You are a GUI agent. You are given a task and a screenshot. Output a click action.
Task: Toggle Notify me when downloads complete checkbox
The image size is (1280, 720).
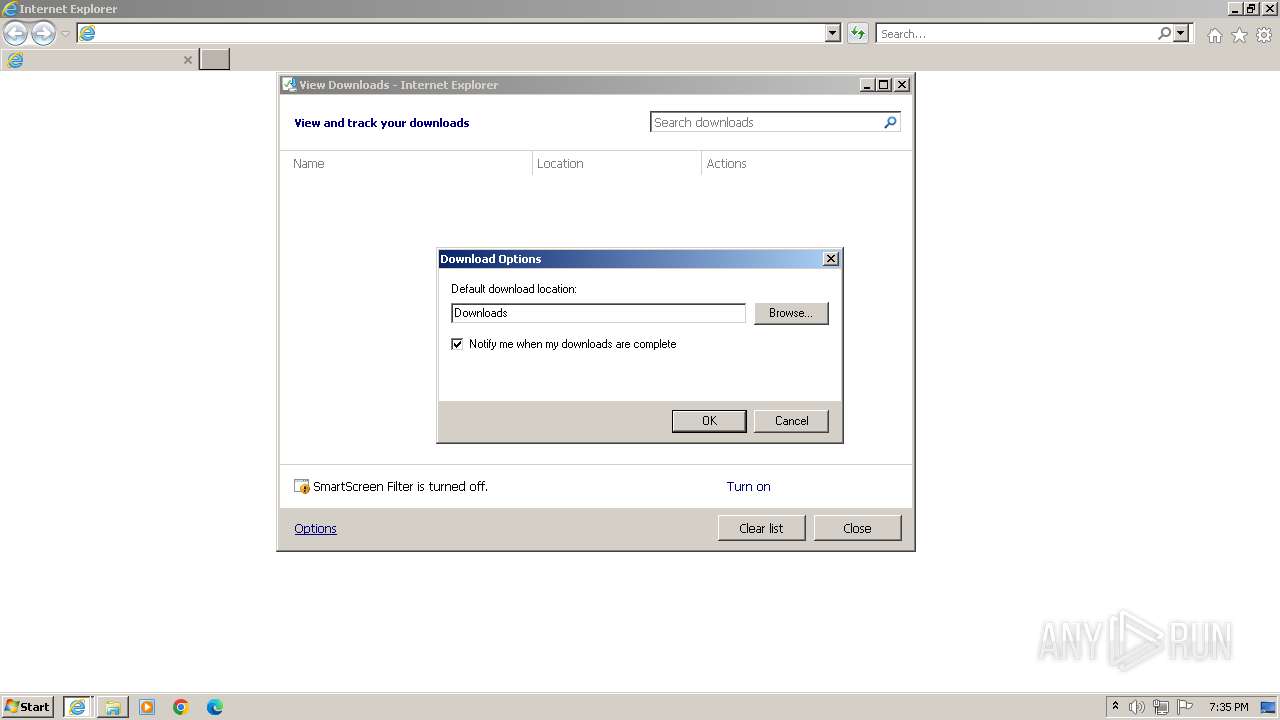(457, 344)
